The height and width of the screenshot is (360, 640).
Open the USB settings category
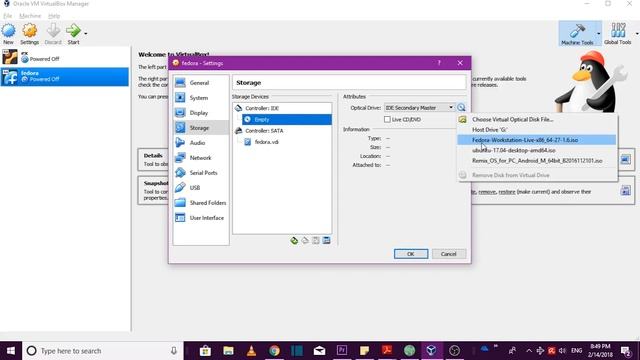[x=200, y=188]
